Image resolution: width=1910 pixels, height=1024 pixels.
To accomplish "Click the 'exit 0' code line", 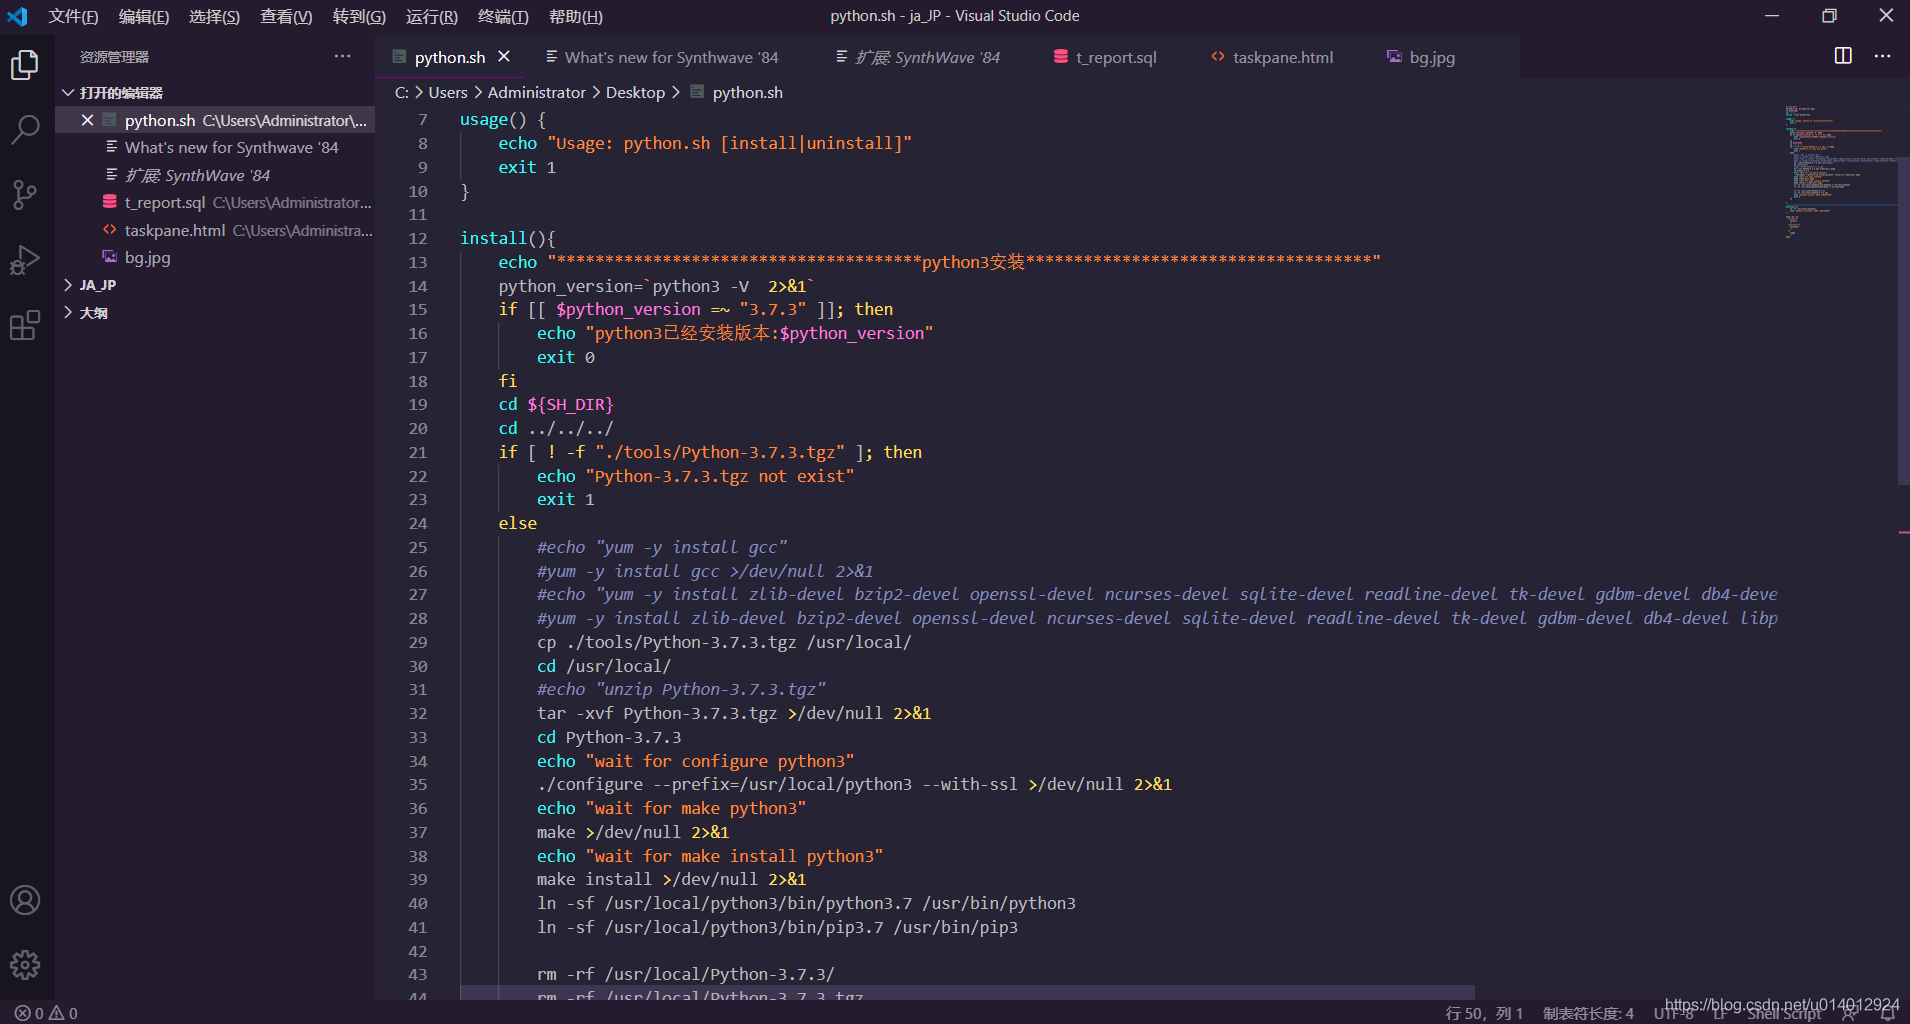I will (566, 357).
